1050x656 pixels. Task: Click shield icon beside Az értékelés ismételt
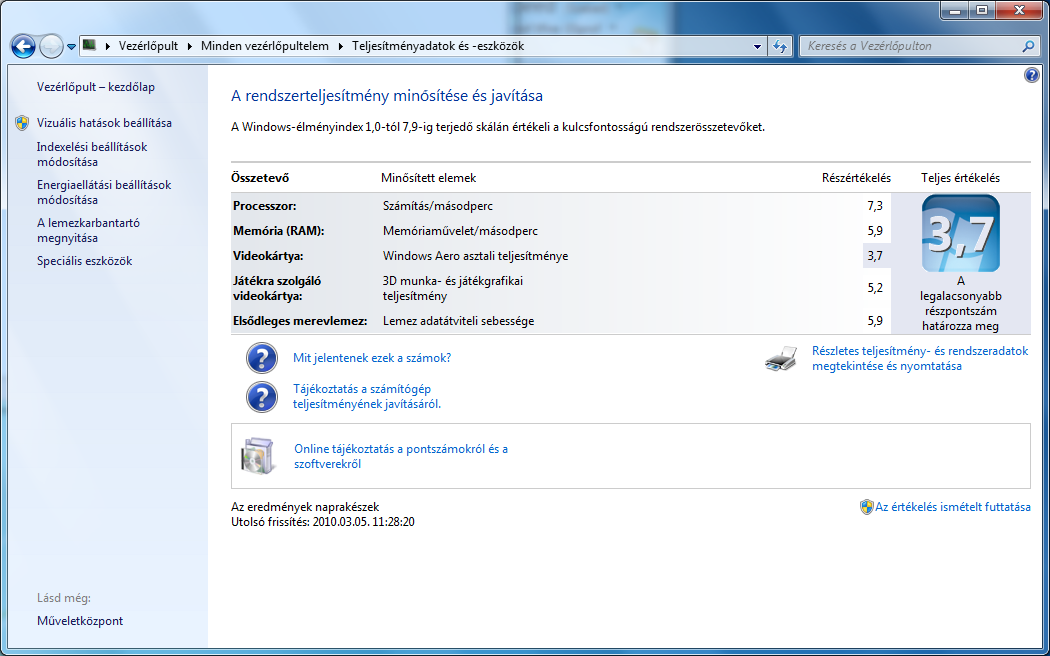pyautogui.click(x=867, y=507)
